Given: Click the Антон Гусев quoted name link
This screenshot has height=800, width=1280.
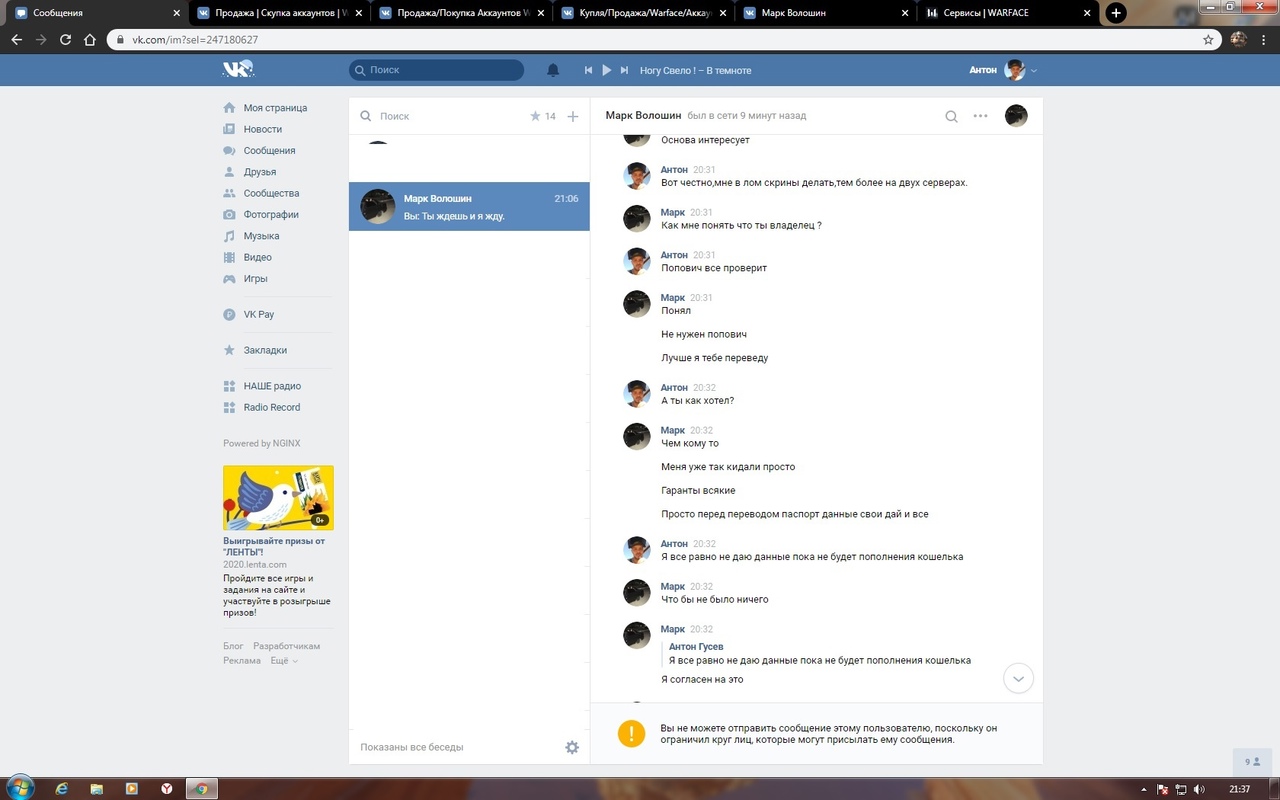Looking at the screenshot, I should pyautogui.click(x=696, y=647).
